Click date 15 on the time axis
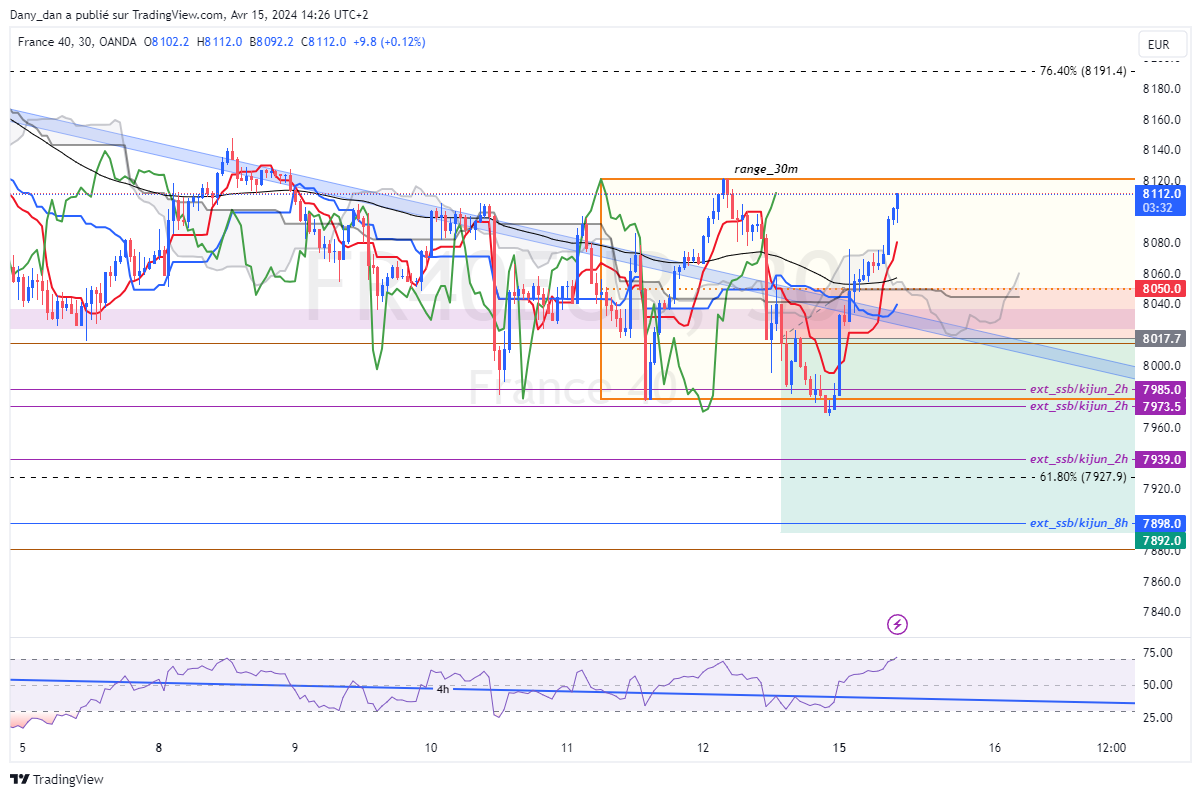 (839, 747)
